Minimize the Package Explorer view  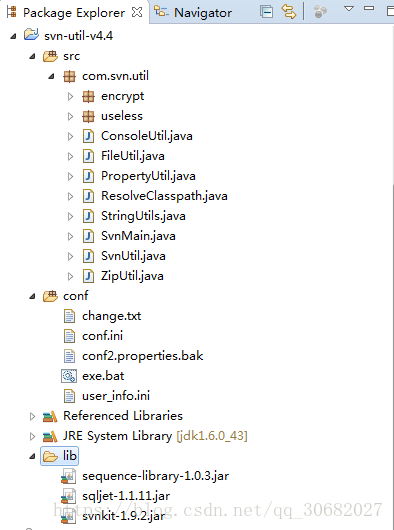click(369, 8)
